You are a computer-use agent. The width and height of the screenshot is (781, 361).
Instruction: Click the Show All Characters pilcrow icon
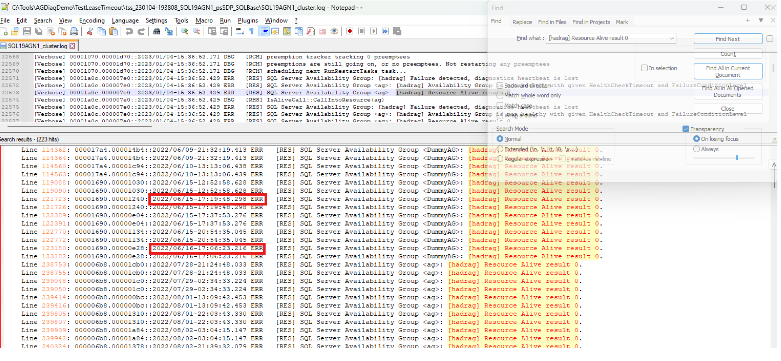[251, 31]
